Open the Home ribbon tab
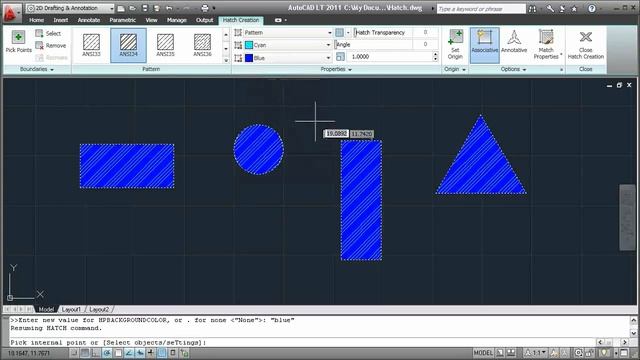Screen dimensions: 640x360 pos(36,20)
